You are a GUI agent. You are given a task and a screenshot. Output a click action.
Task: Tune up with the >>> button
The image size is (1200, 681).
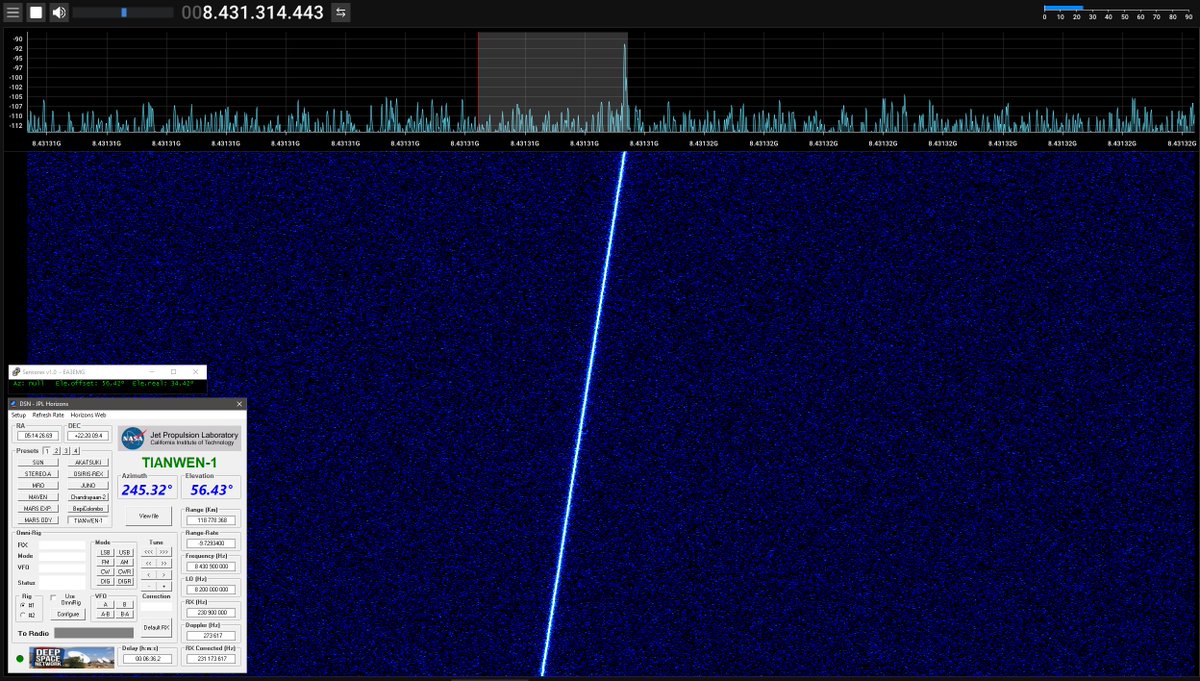164,551
